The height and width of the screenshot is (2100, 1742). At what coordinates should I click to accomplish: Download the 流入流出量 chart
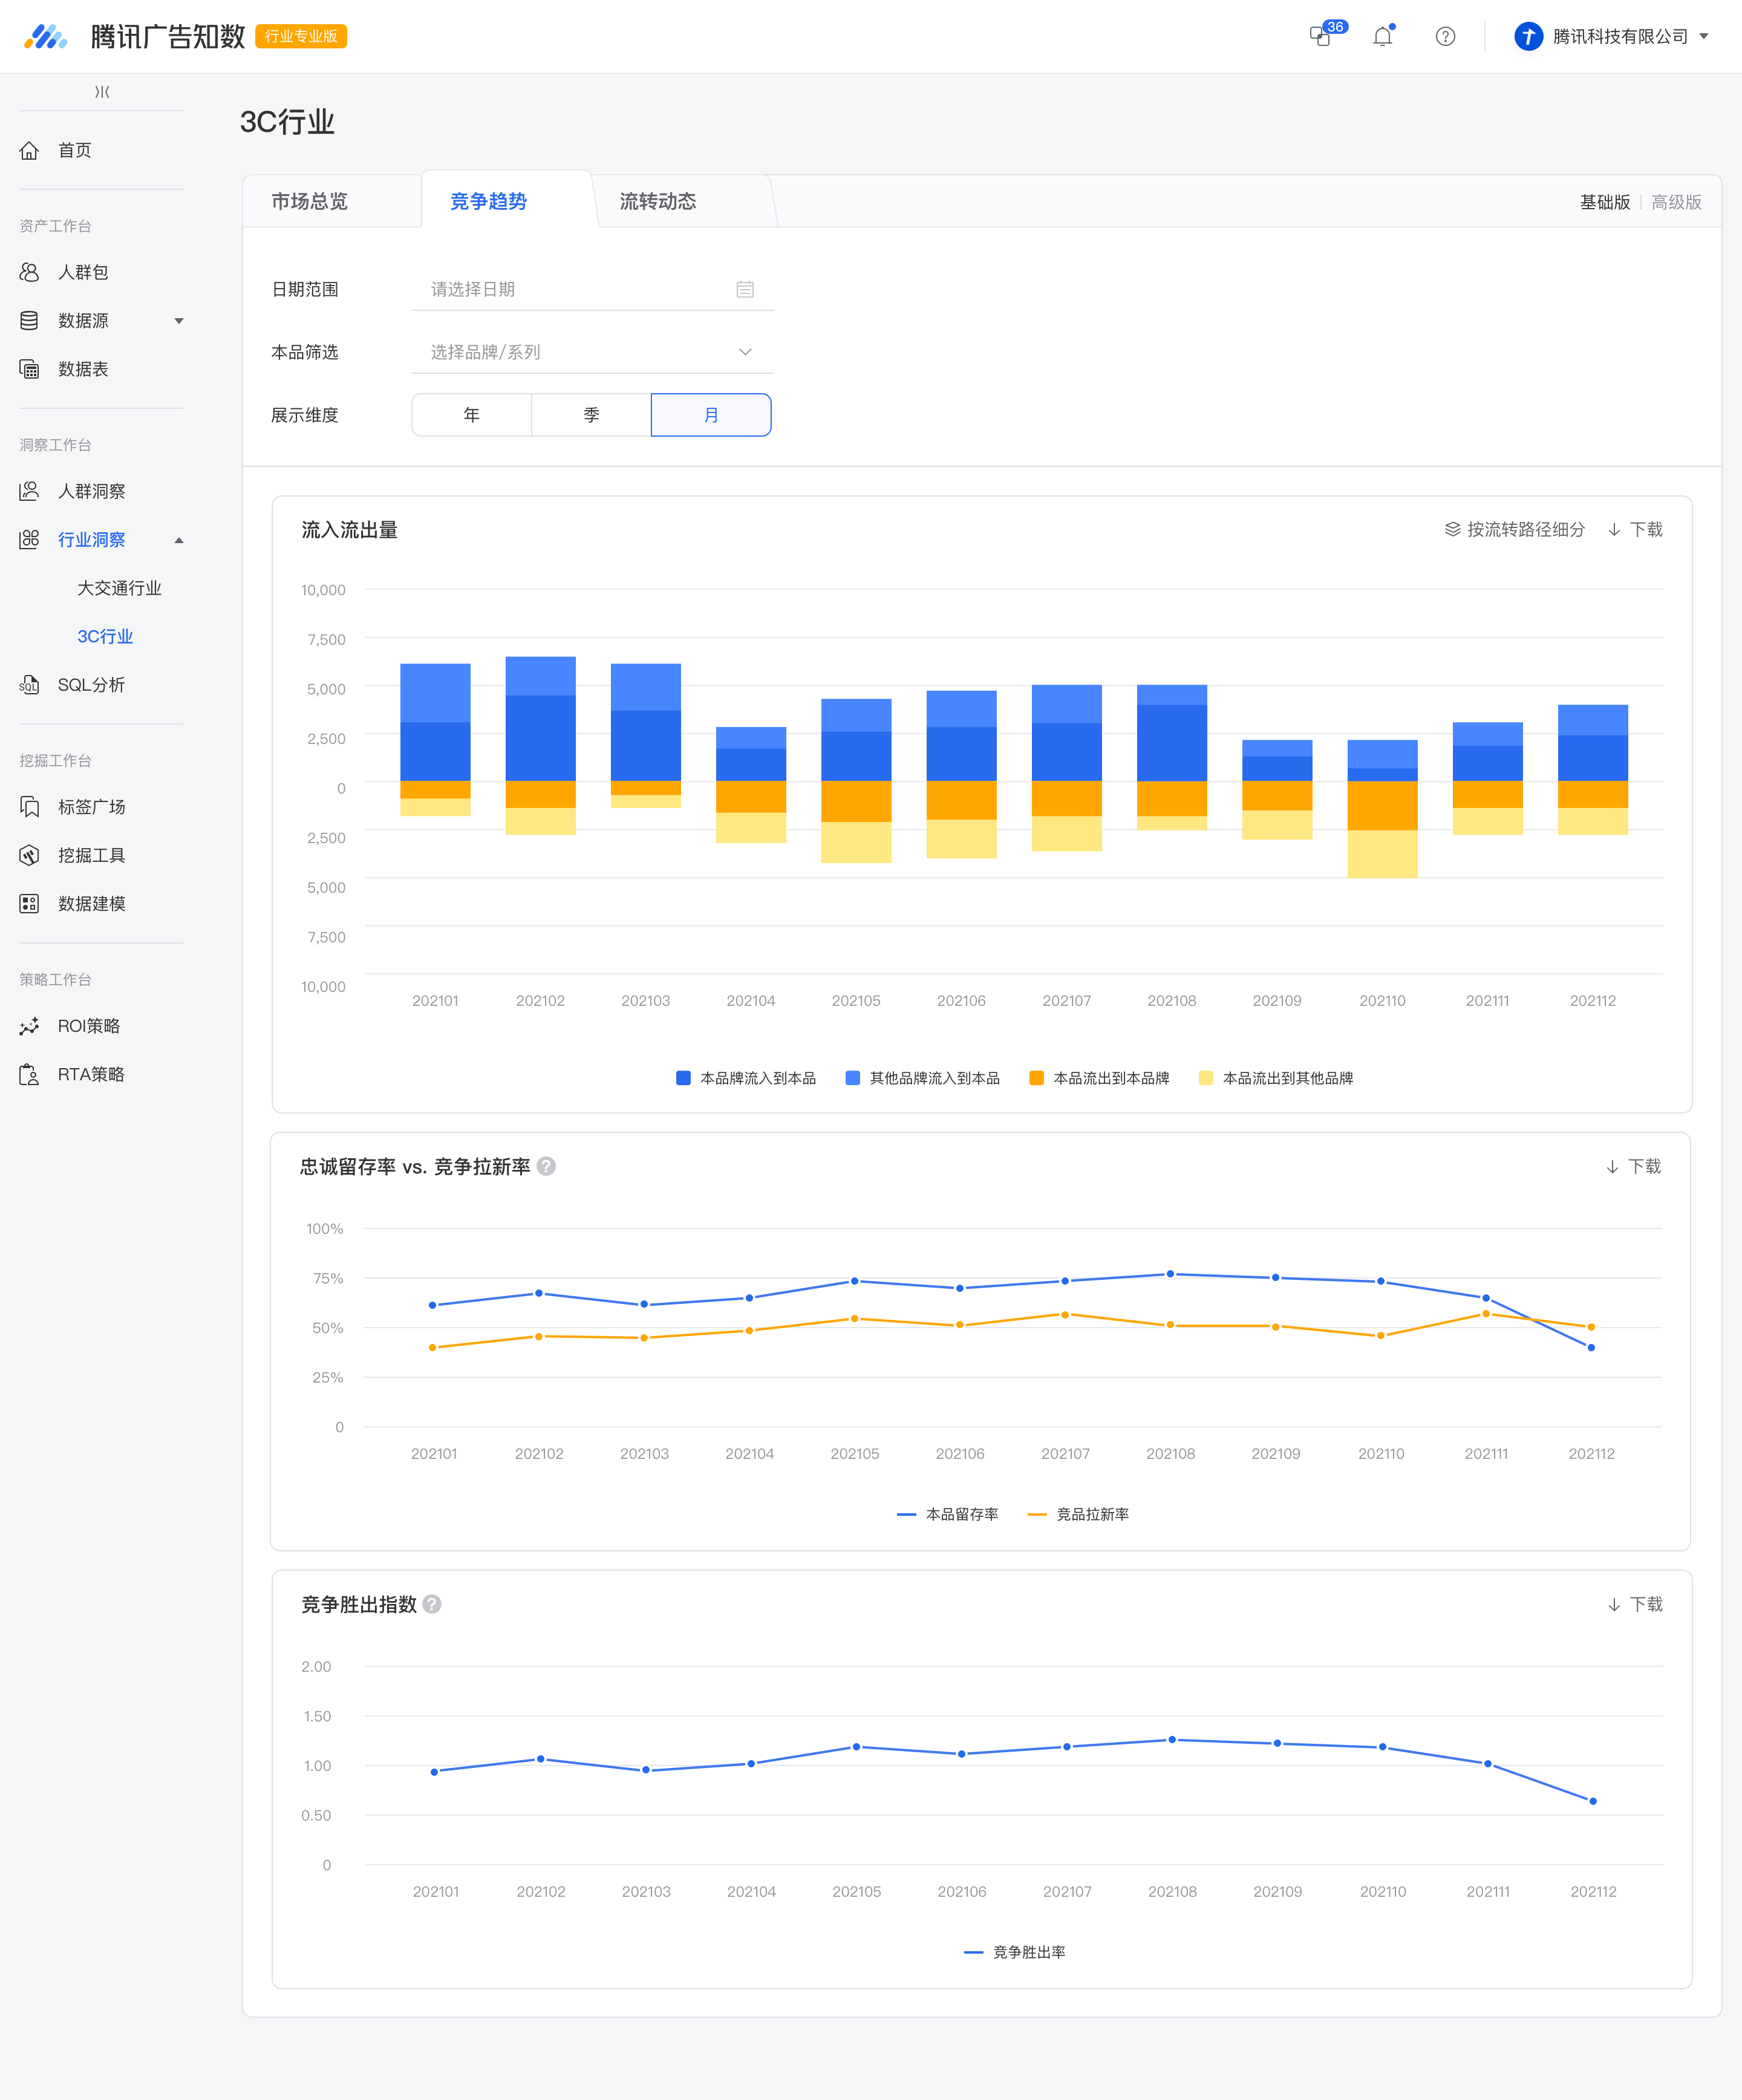[x=1635, y=529]
